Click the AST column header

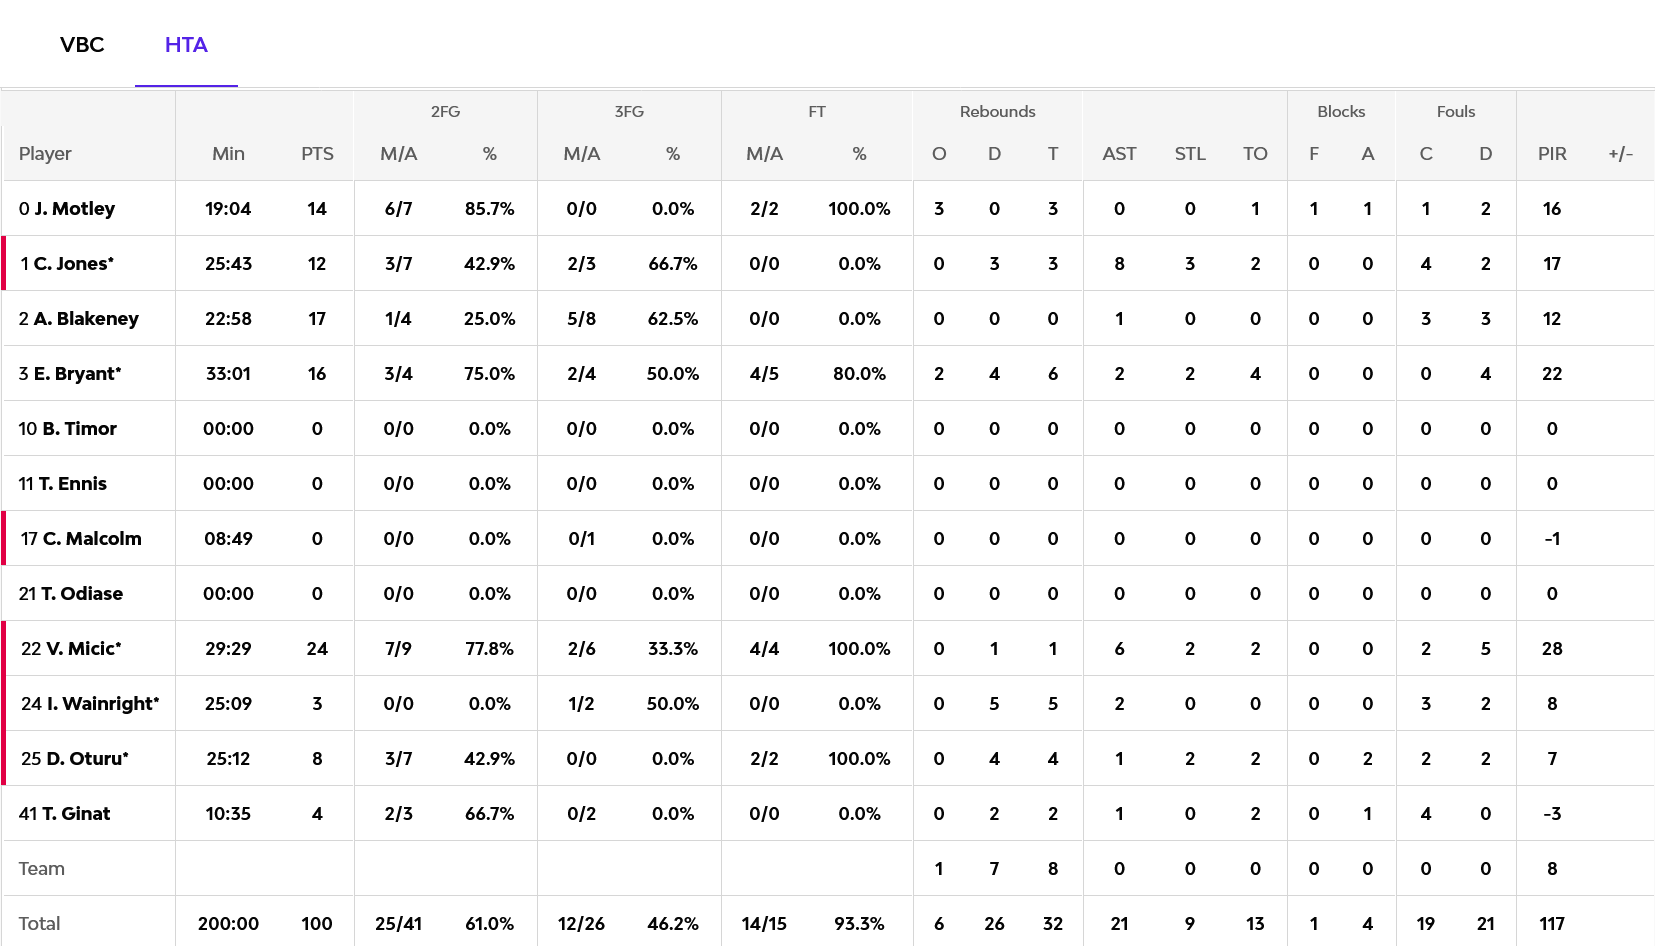click(x=1119, y=154)
